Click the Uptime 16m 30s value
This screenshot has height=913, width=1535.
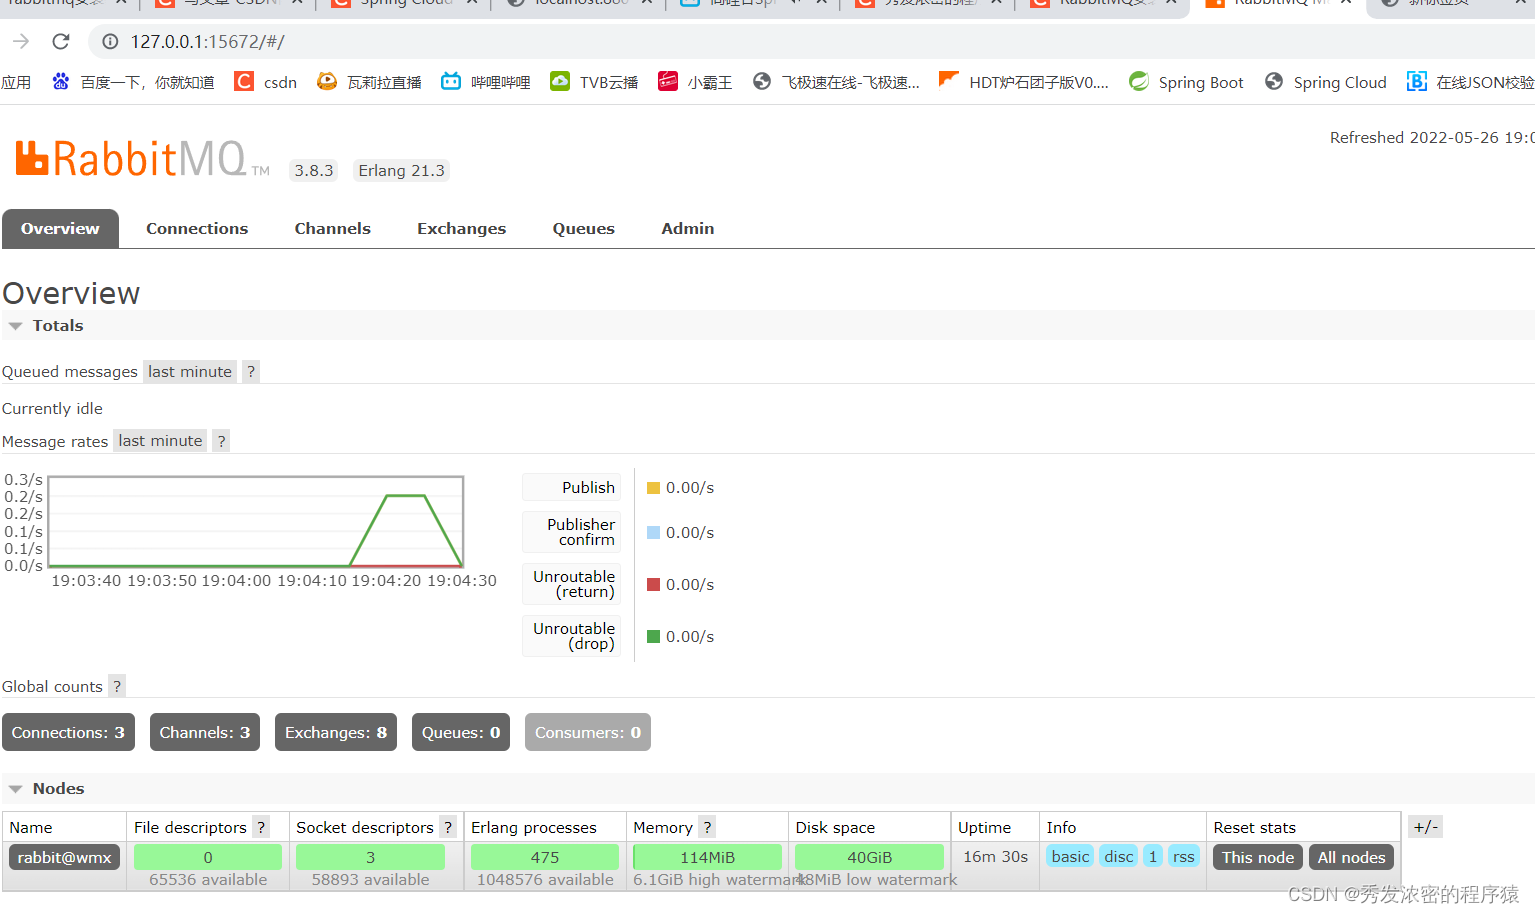click(995, 857)
